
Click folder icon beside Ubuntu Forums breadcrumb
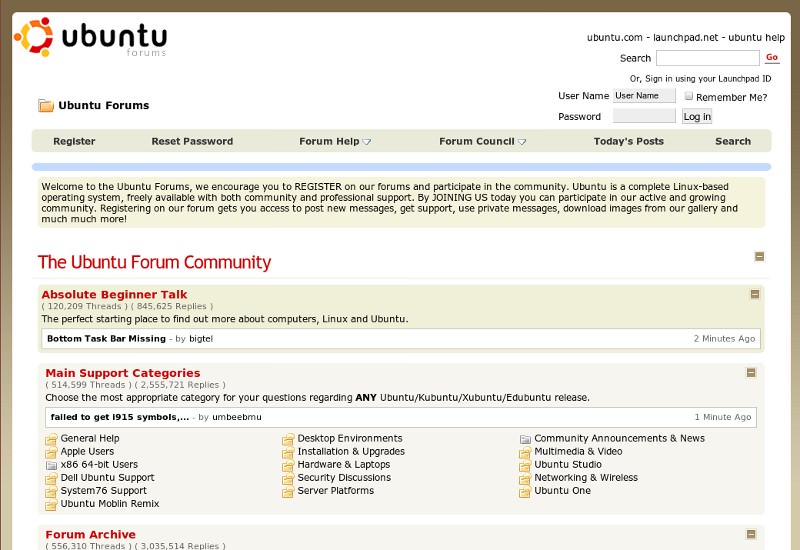pyautogui.click(x=46, y=106)
